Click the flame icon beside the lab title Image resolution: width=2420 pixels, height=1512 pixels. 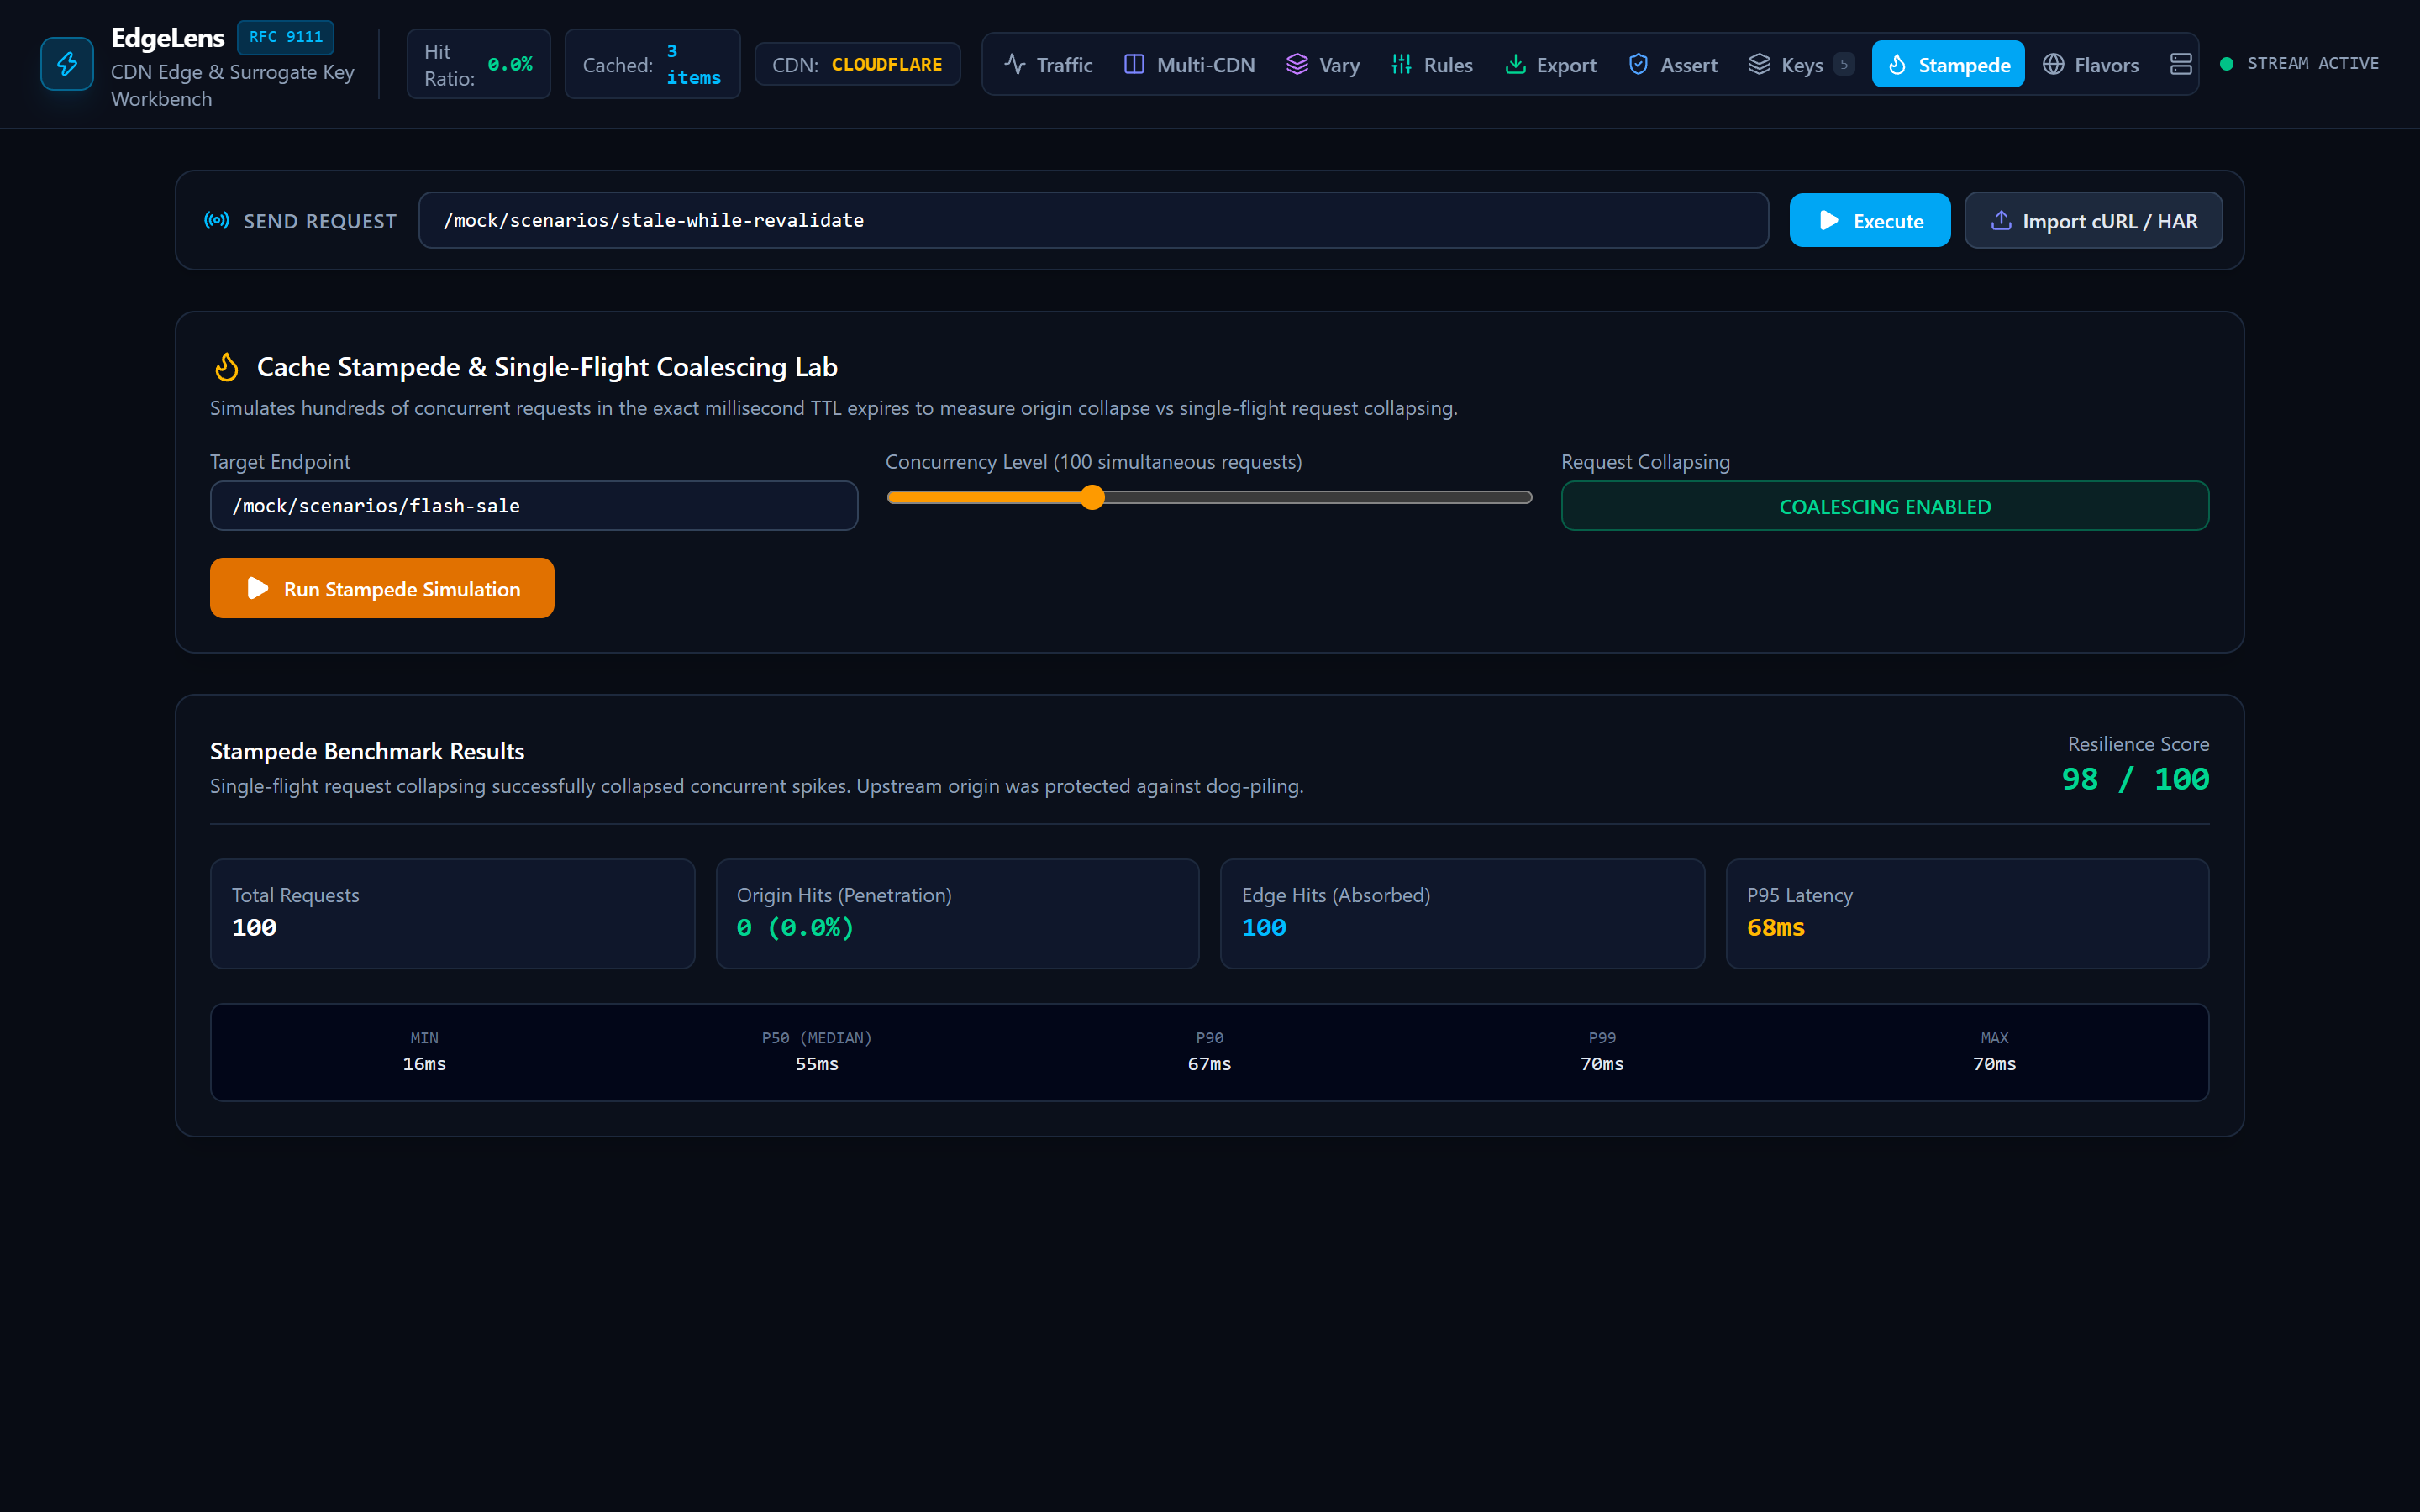(227, 367)
